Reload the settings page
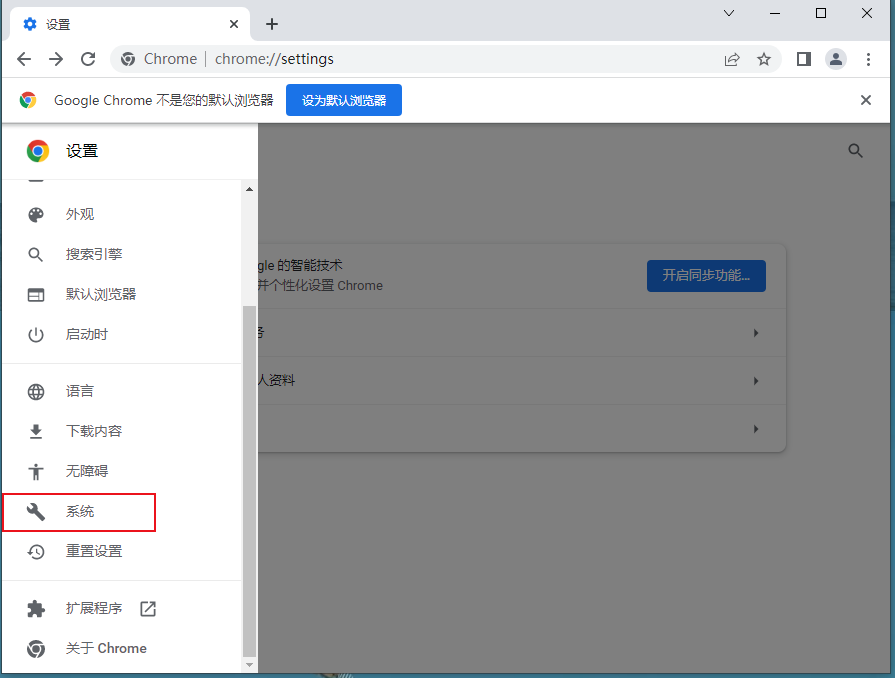This screenshot has height=678, width=895. [88, 59]
